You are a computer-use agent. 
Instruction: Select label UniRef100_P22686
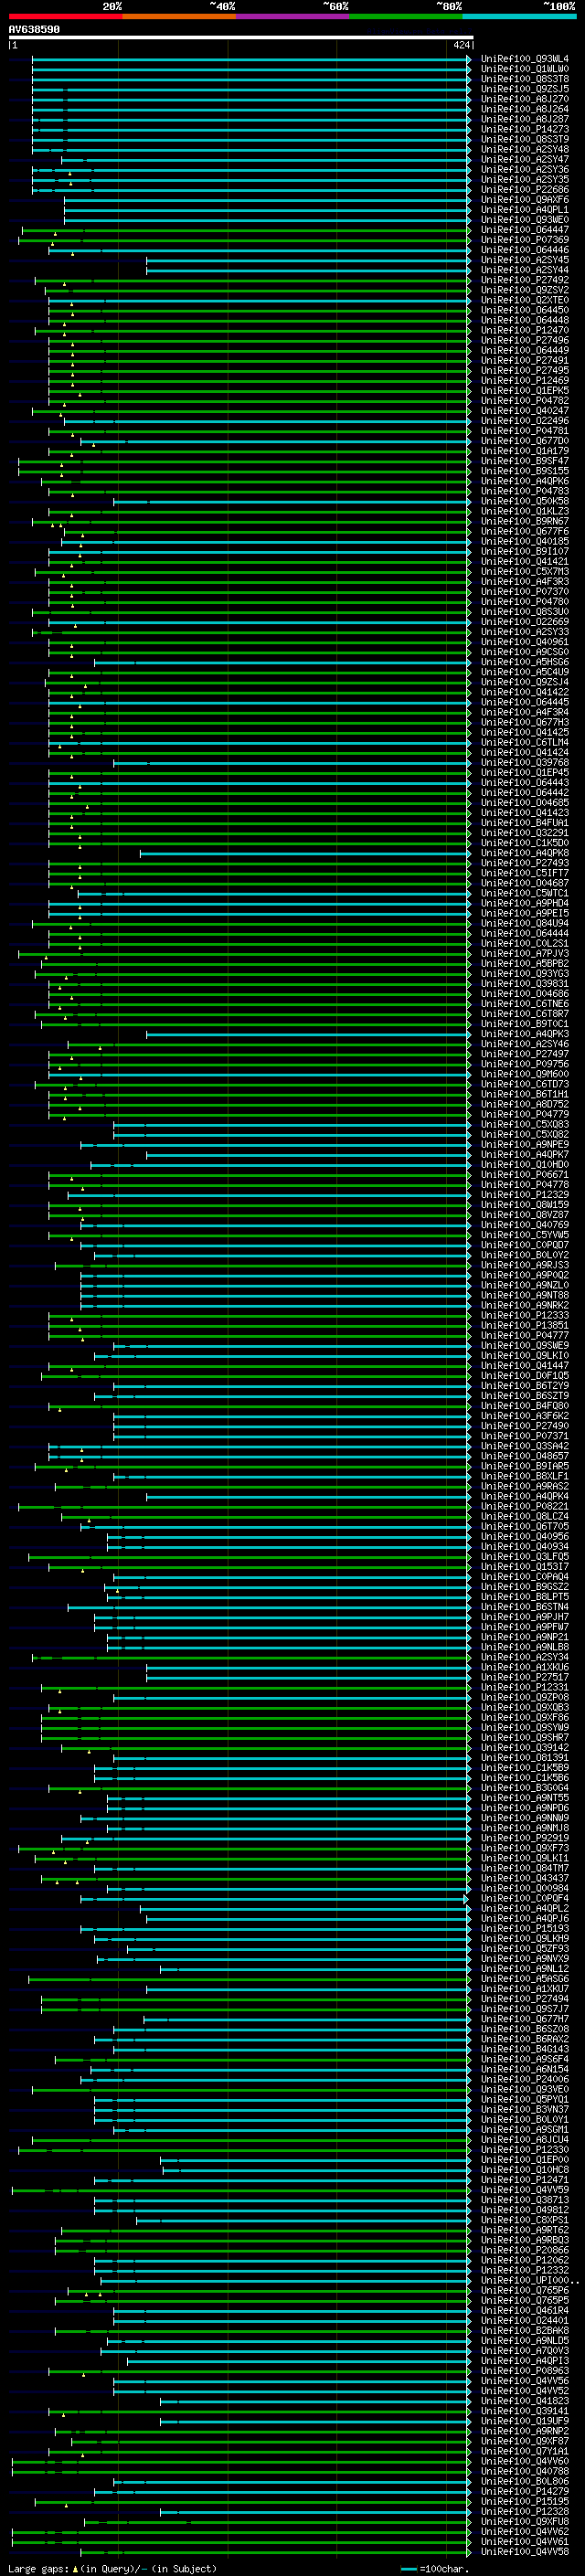pos(525,190)
